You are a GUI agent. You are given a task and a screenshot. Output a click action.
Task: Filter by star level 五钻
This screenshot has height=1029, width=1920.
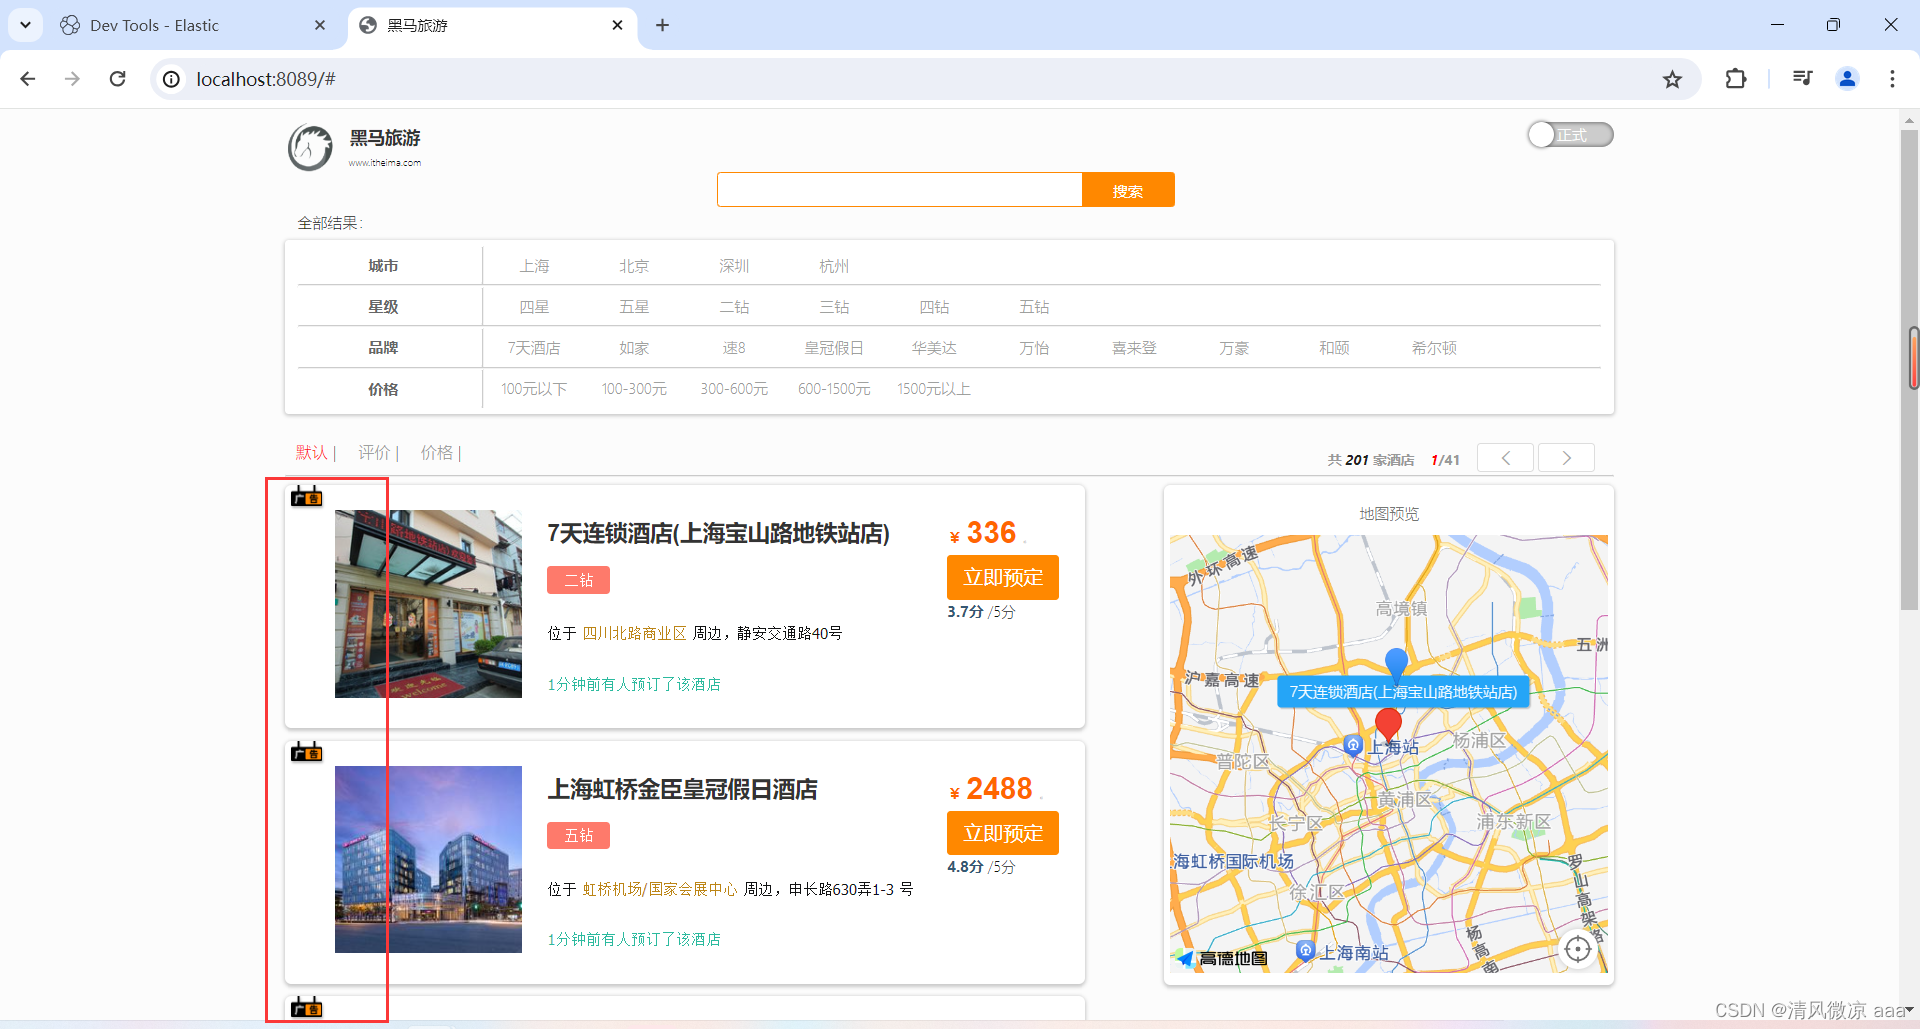pyautogui.click(x=1034, y=307)
